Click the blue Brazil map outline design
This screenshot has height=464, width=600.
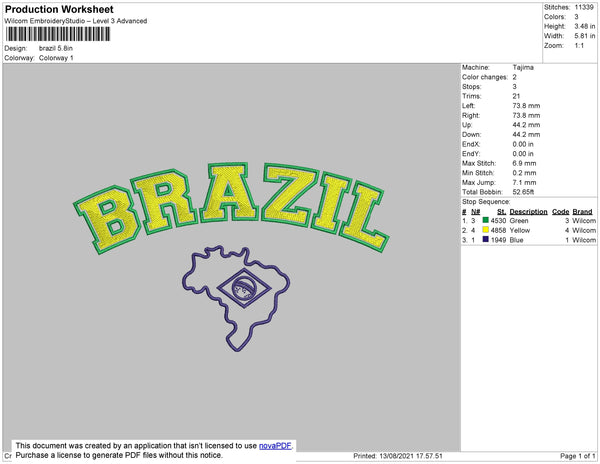pos(236,298)
